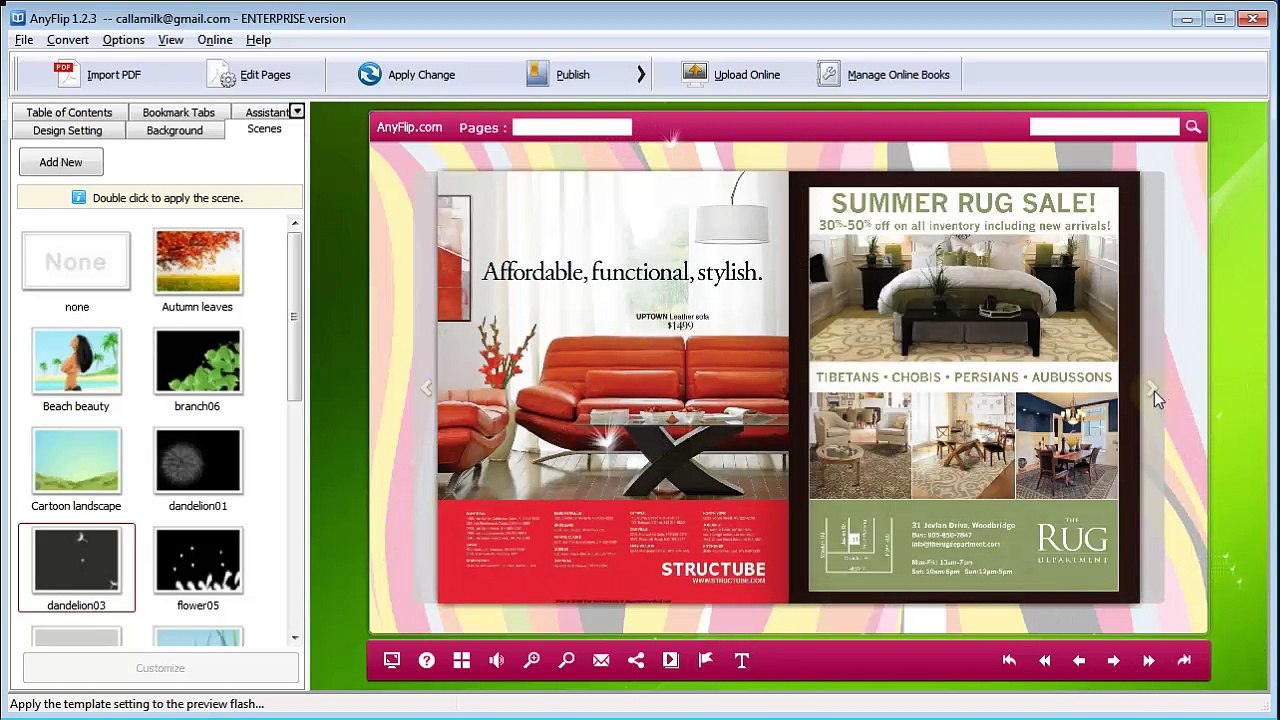Go to next page with the right arrow in the bottom bar

[x=1113, y=660]
